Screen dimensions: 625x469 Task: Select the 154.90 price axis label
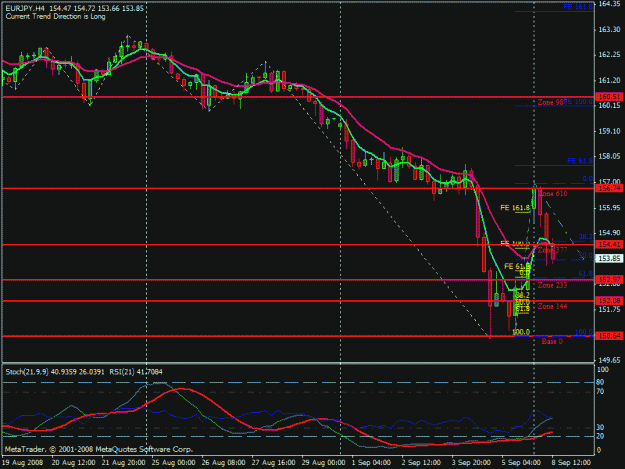tap(609, 233)
